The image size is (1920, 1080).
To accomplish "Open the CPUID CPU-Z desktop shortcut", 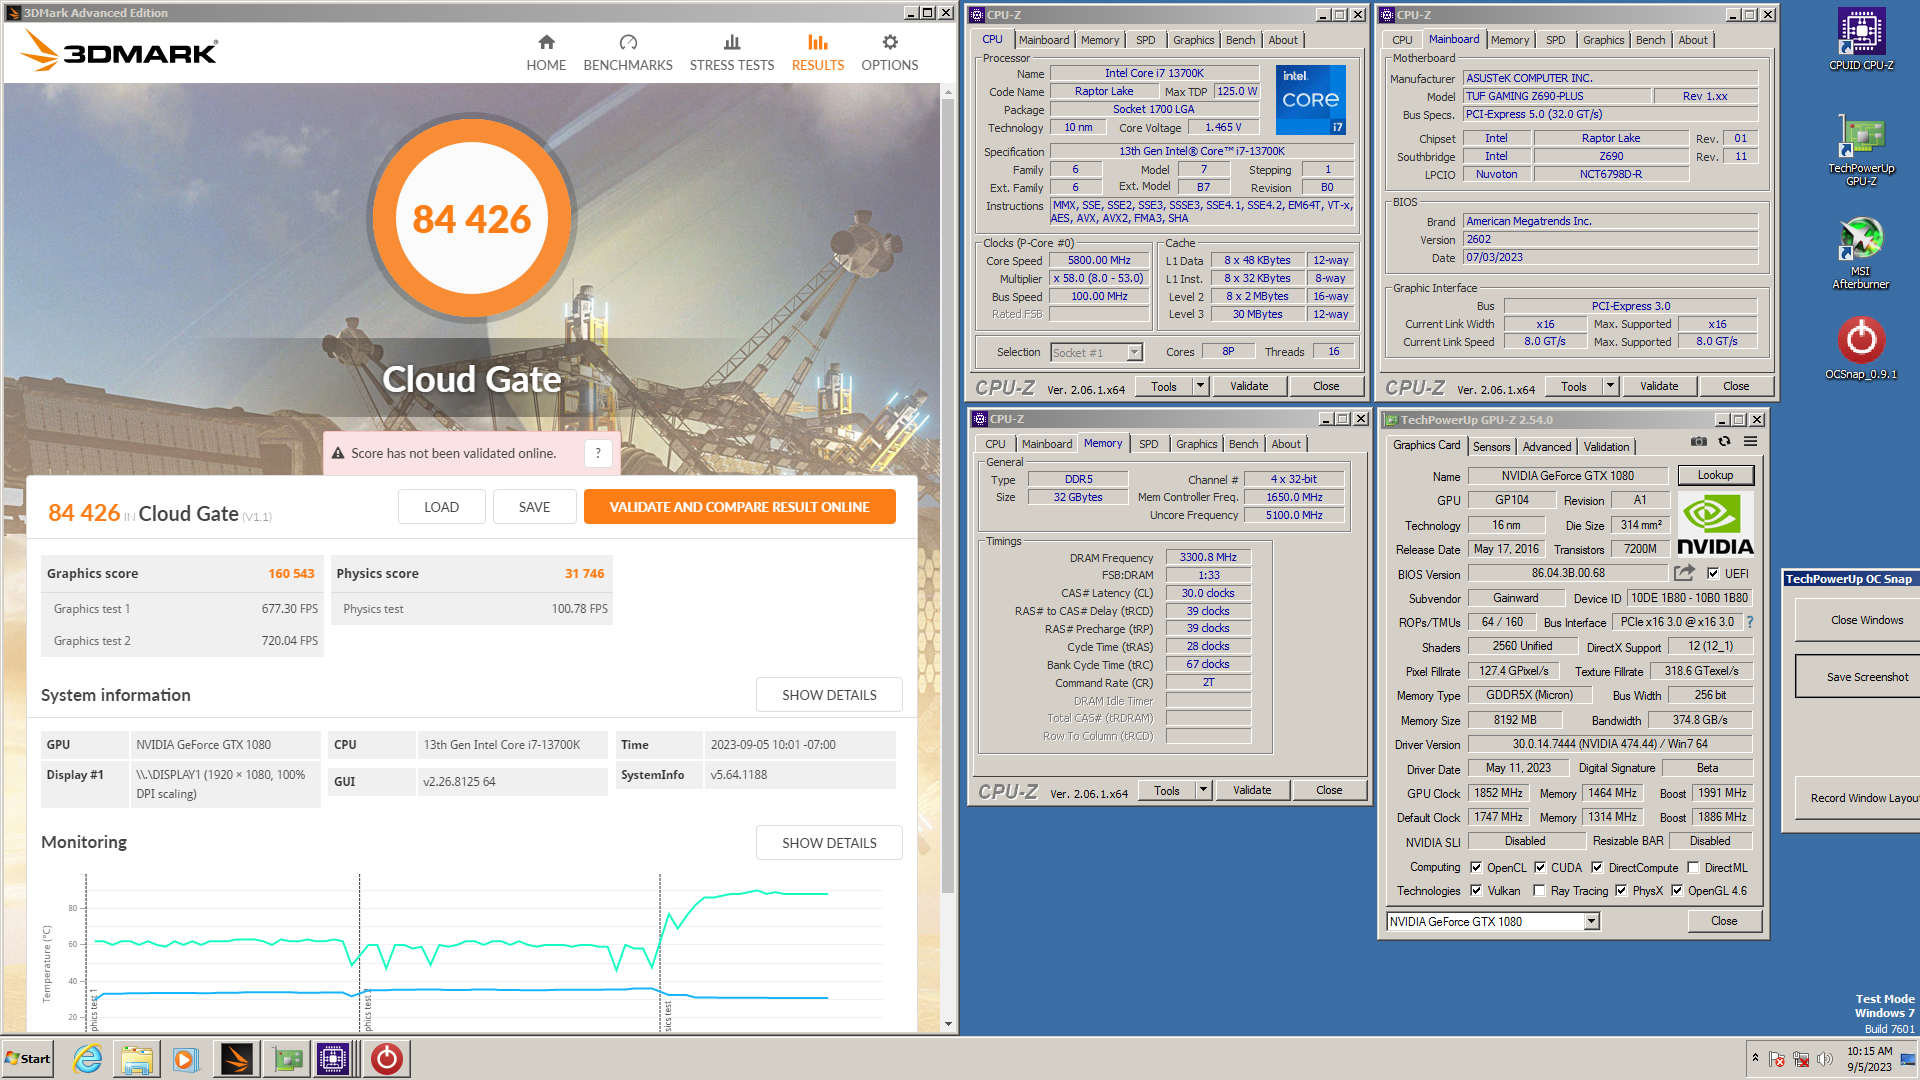I will point(1861,40).
